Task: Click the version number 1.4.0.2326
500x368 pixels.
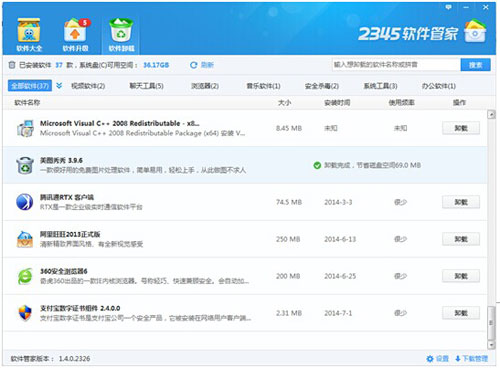Action: tap(74, 359)
